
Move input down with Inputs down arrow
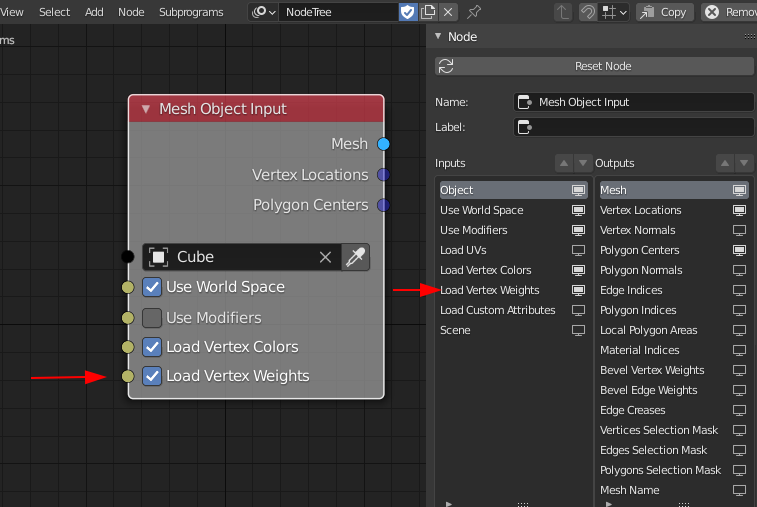[583, 163]
